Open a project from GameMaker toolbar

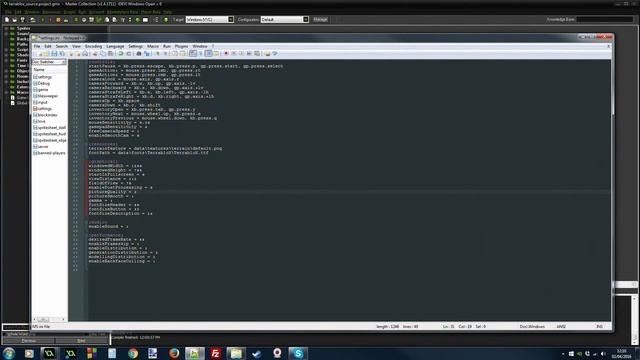15,20
